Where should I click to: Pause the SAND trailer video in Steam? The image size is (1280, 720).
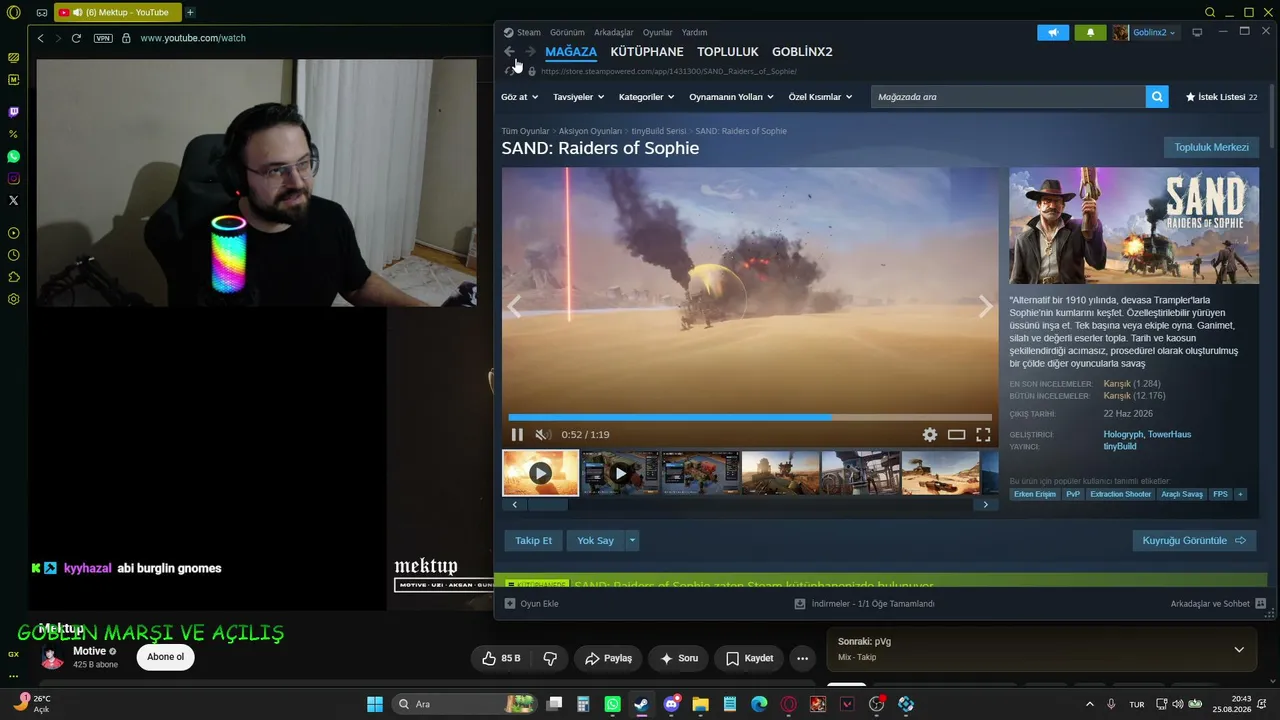point(517,435)
